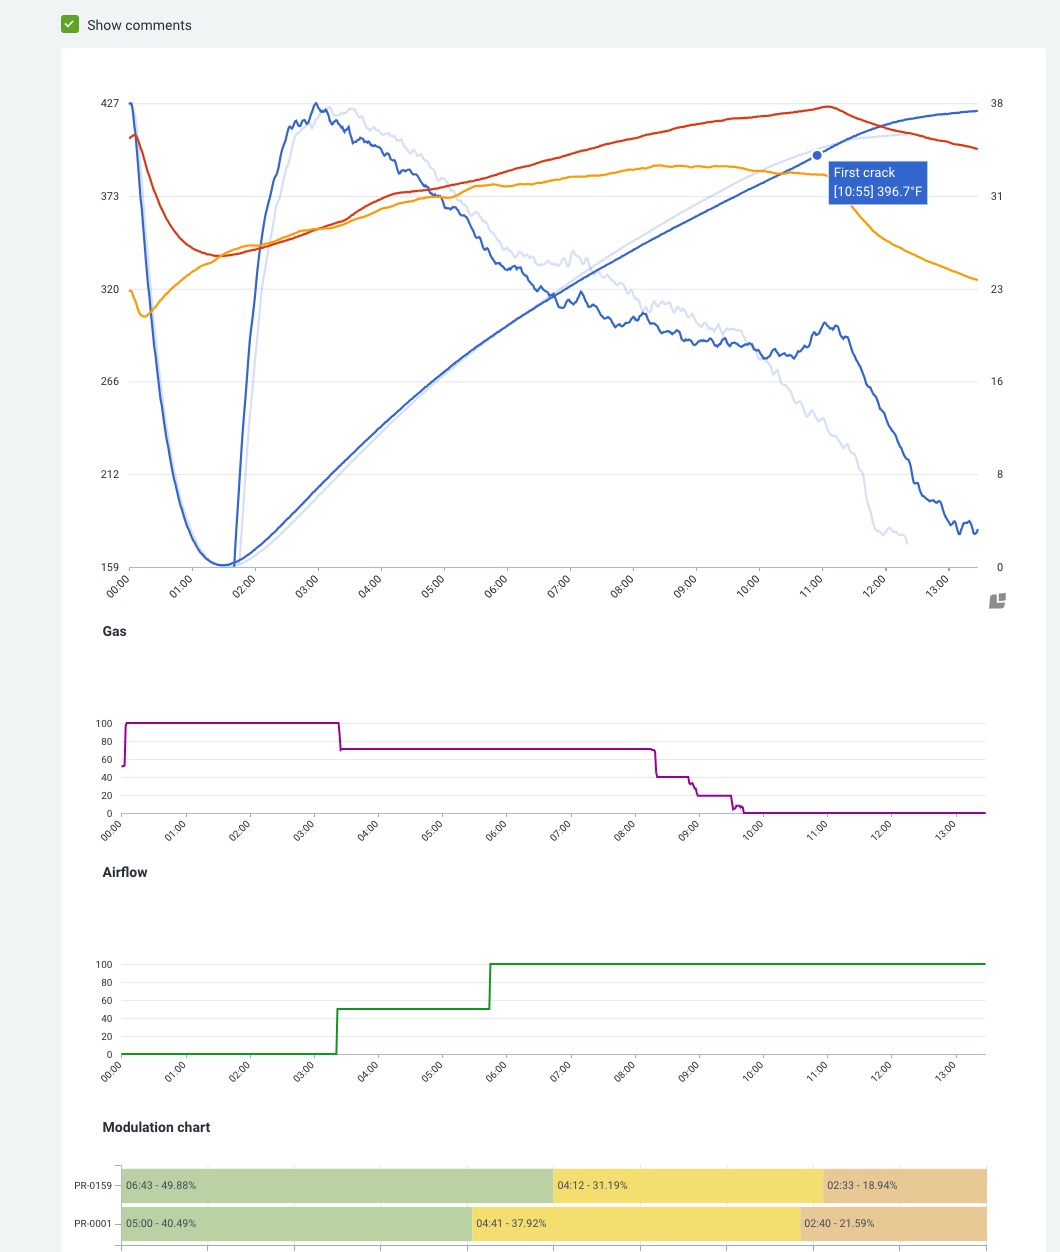Select the PR-0159 orange 02:33 segment
The height and width of the screenshot is (1252, 1060).
point(905,1185)
